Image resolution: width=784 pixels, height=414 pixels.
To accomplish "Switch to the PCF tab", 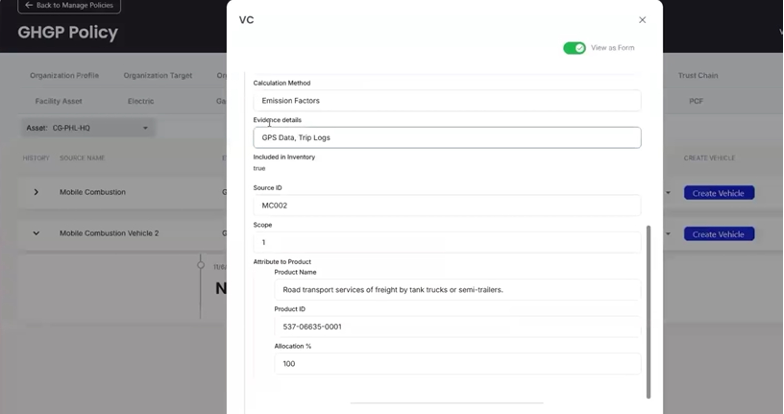I will point(696,101).
